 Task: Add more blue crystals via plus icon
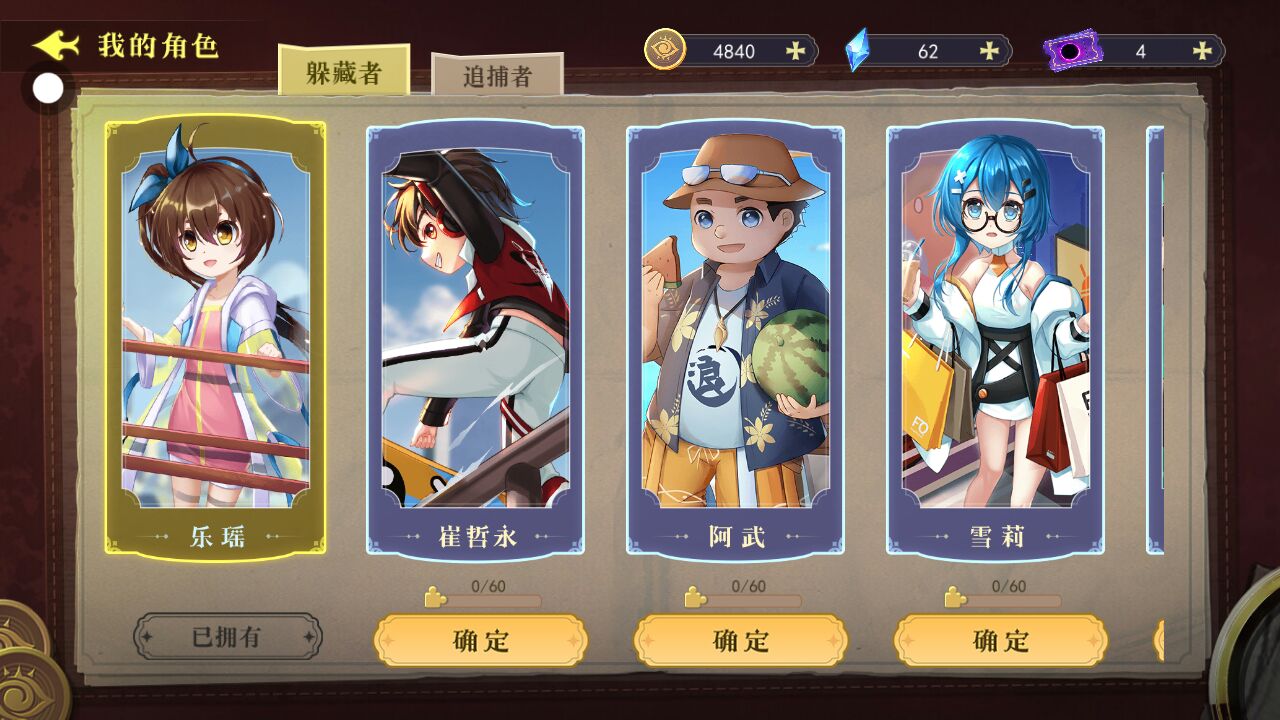click(x=989, y=51)
